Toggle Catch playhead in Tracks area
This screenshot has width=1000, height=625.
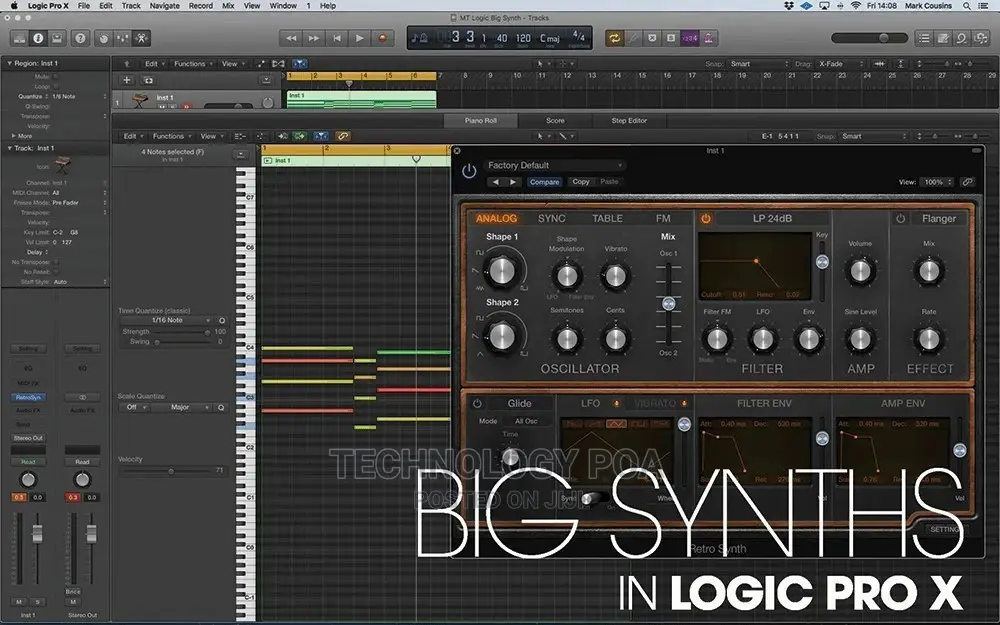[x=300, y=64]
